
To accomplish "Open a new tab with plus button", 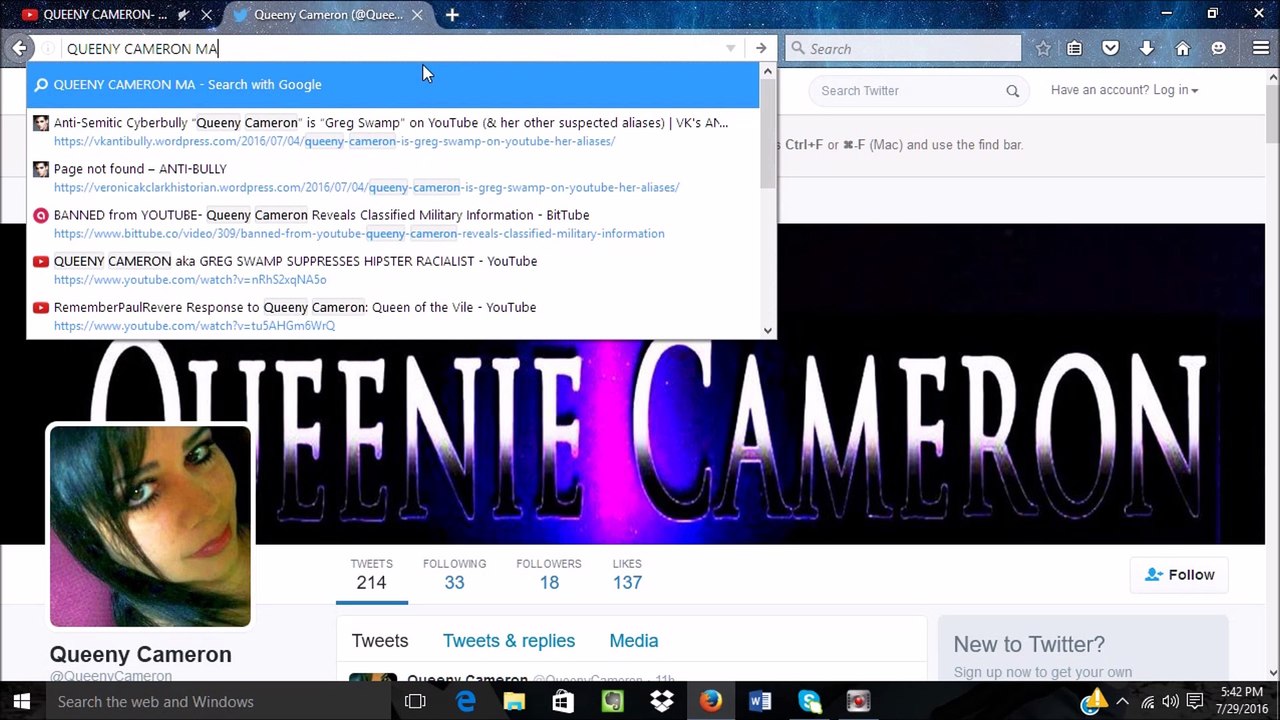I will (x=452, y=15).
